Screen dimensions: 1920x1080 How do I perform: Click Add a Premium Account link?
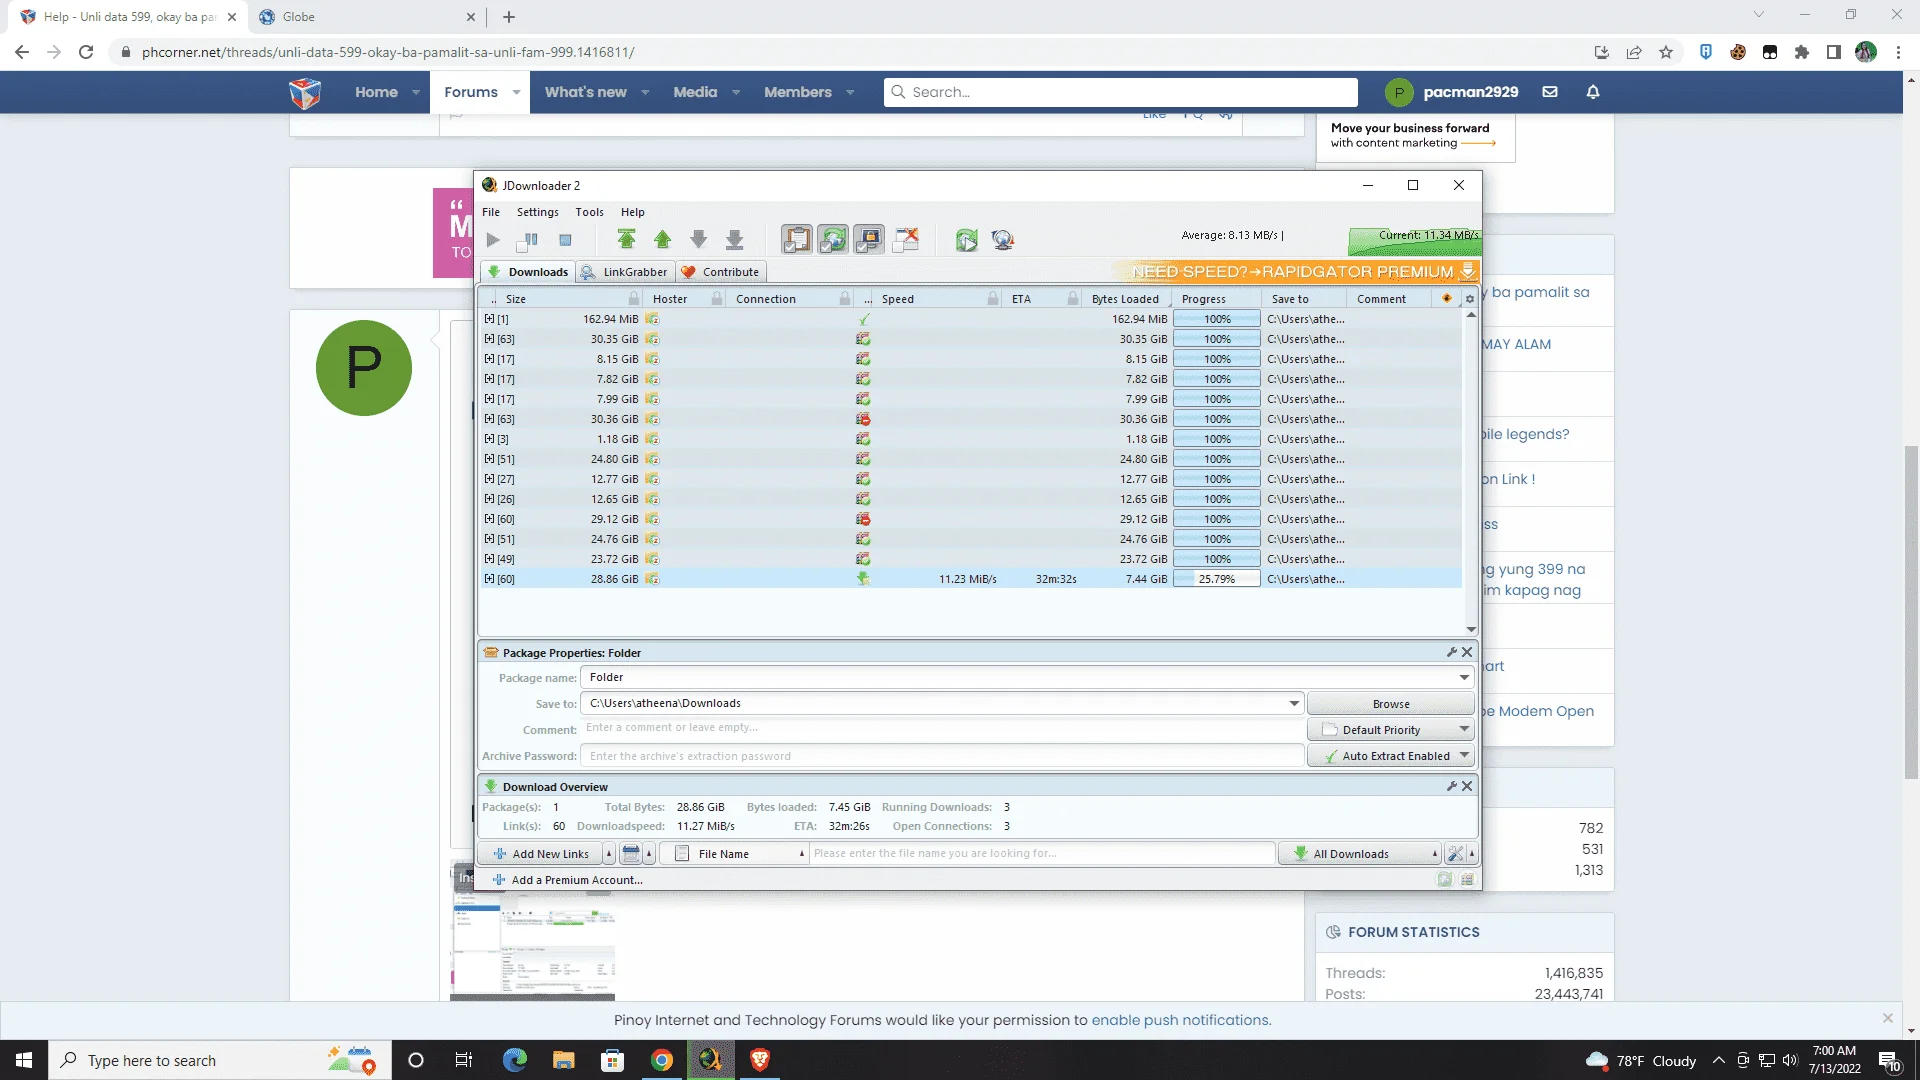pyautogui.click(x=568, y=880)
